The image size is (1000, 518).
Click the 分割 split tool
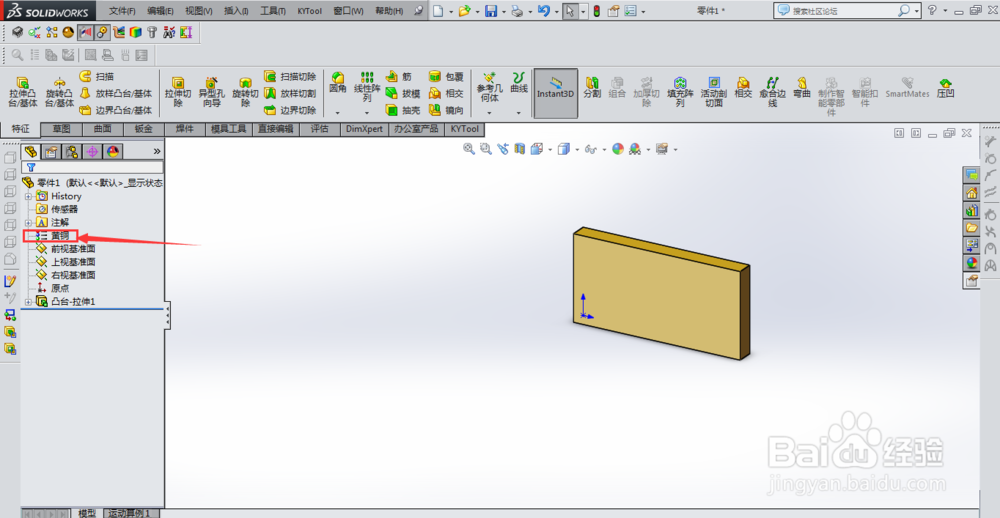592,88
